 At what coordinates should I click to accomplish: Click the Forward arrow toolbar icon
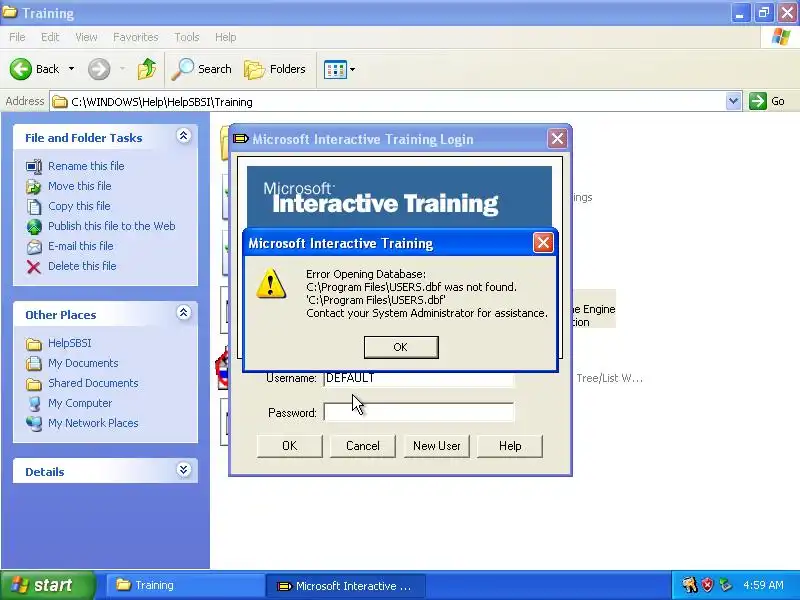(x=98, y=69)
